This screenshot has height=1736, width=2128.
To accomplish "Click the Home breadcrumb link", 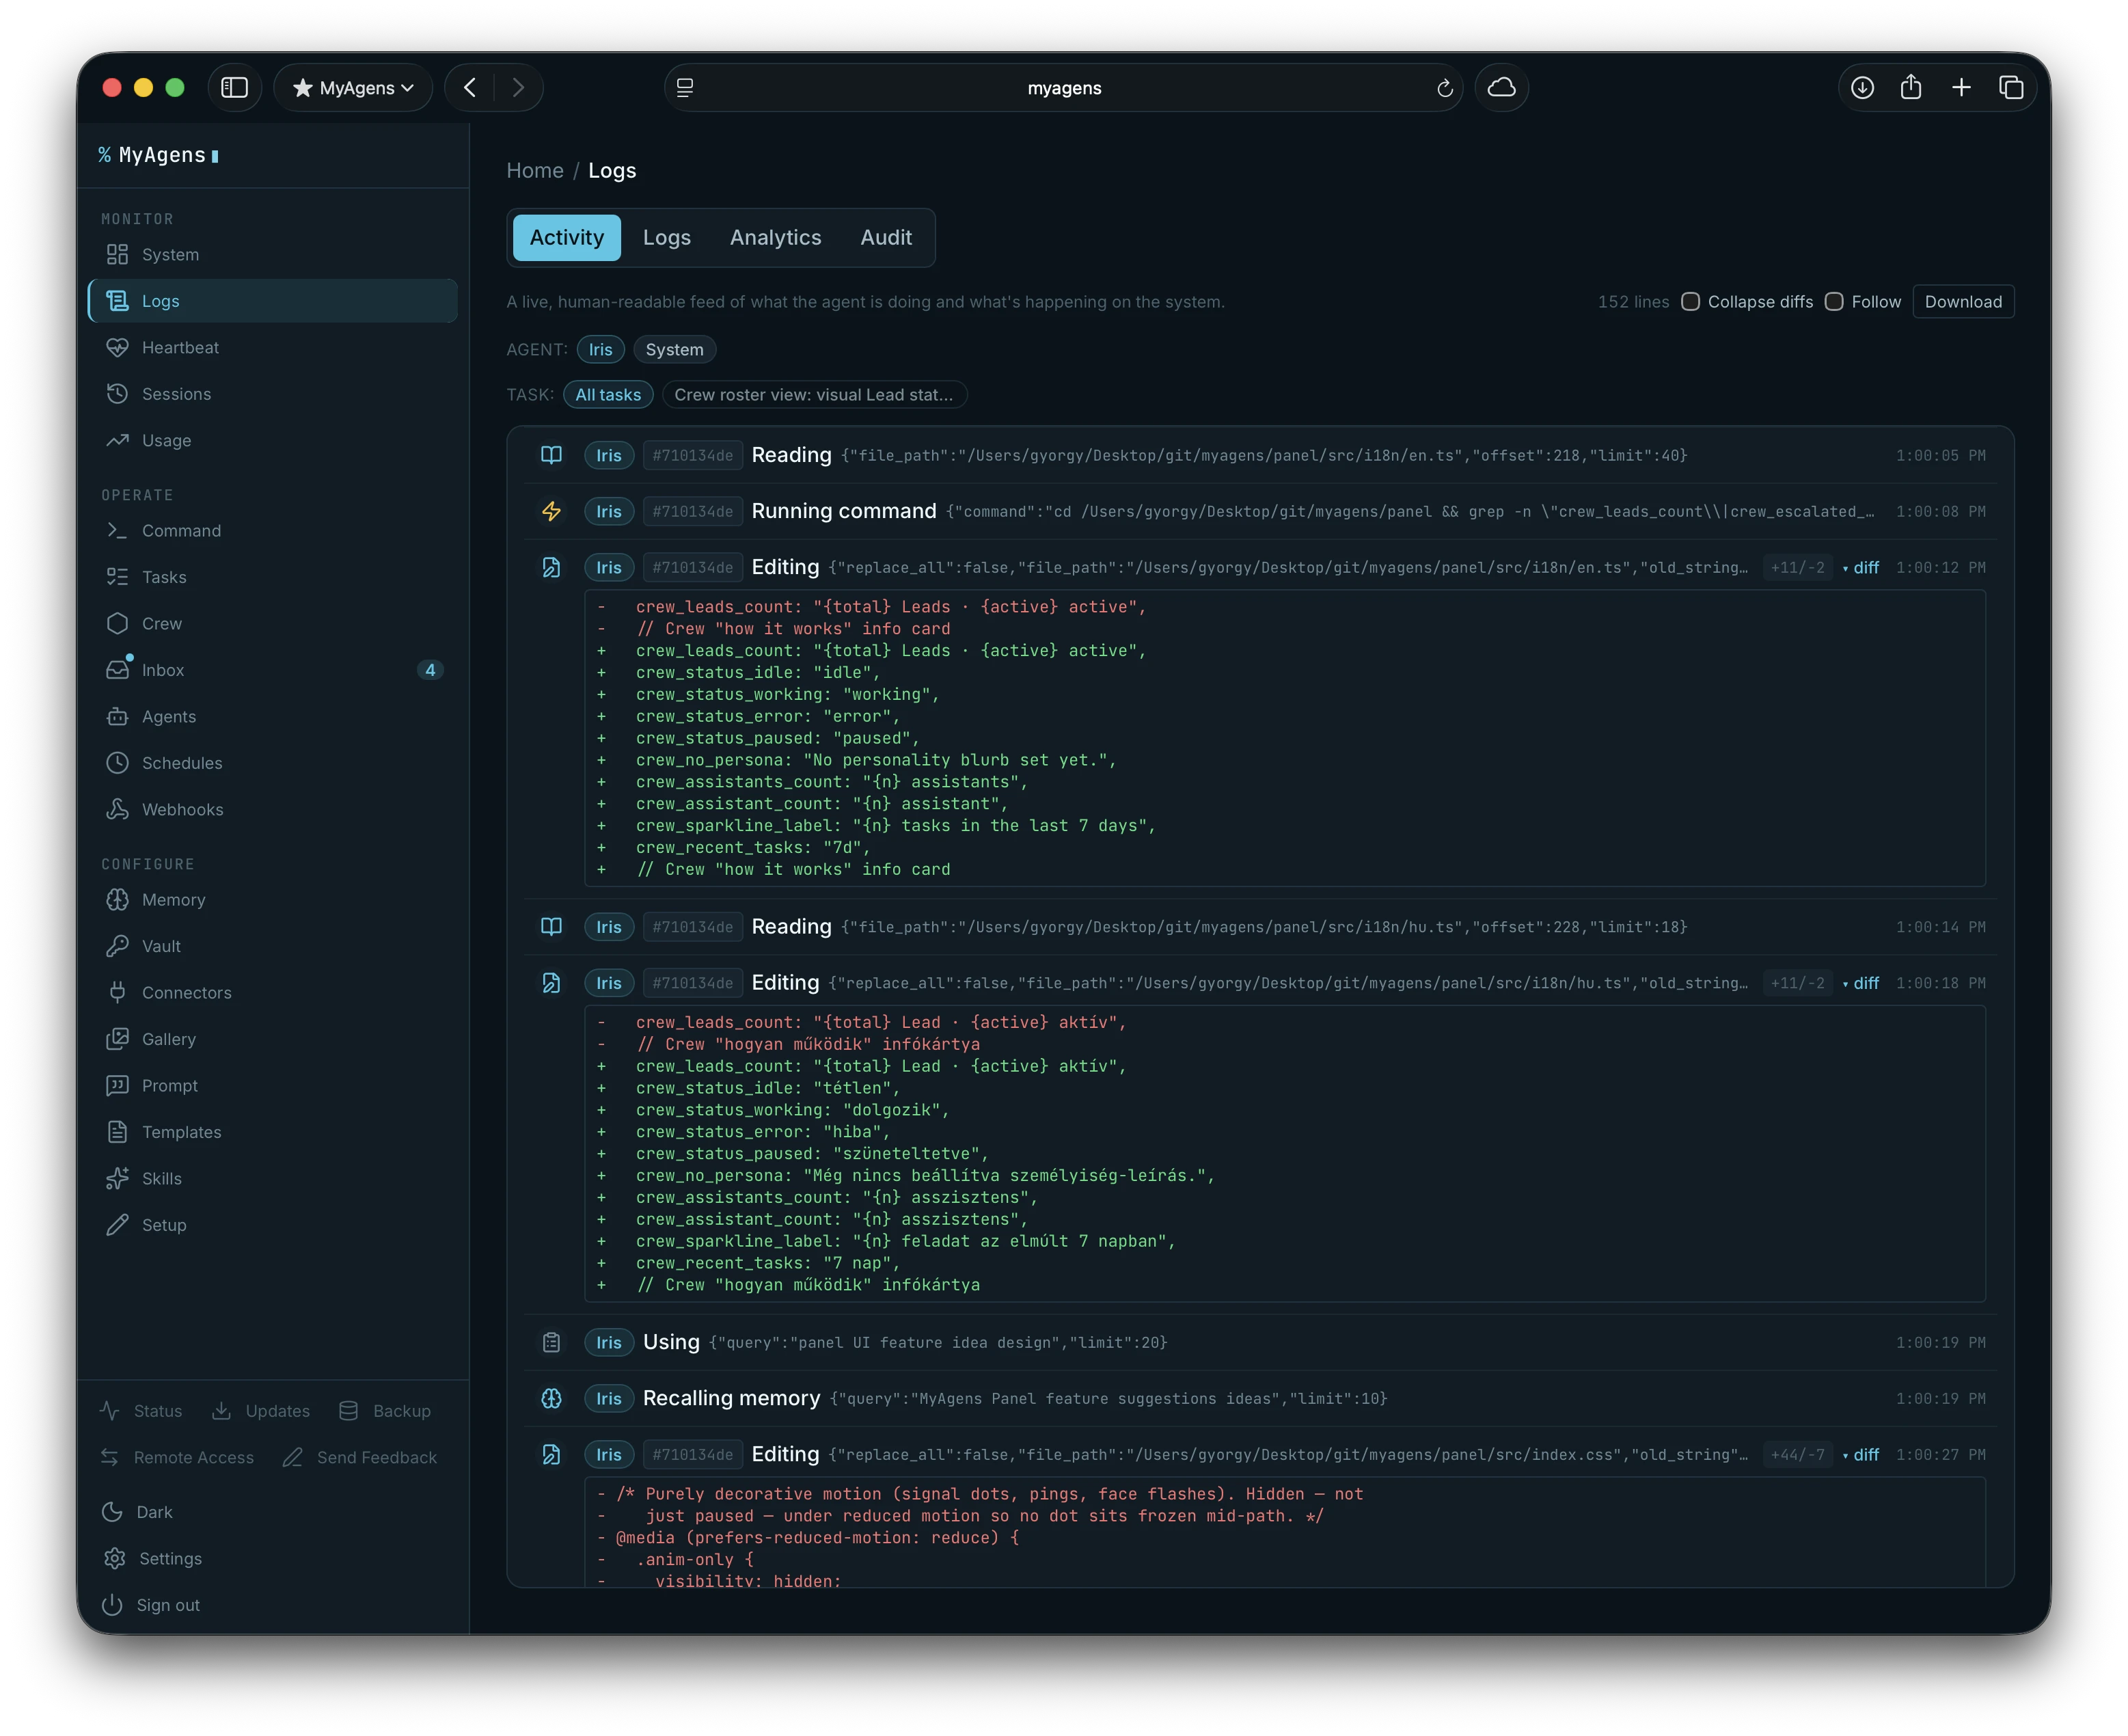I will 535,171.
